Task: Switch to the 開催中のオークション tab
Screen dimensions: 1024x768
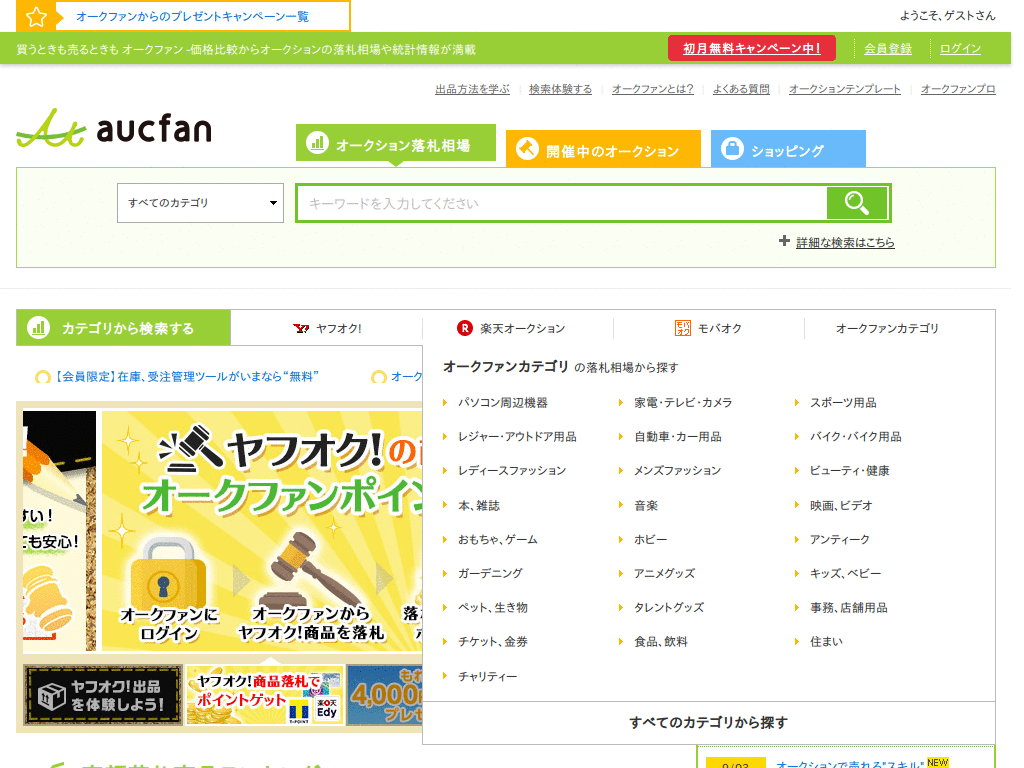Action: pos(603,149)
